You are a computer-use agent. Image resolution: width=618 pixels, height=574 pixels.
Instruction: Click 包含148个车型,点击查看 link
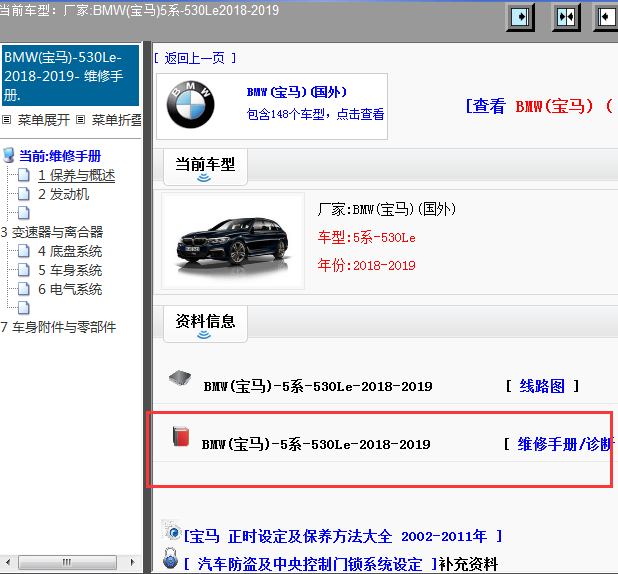[315, 114]
